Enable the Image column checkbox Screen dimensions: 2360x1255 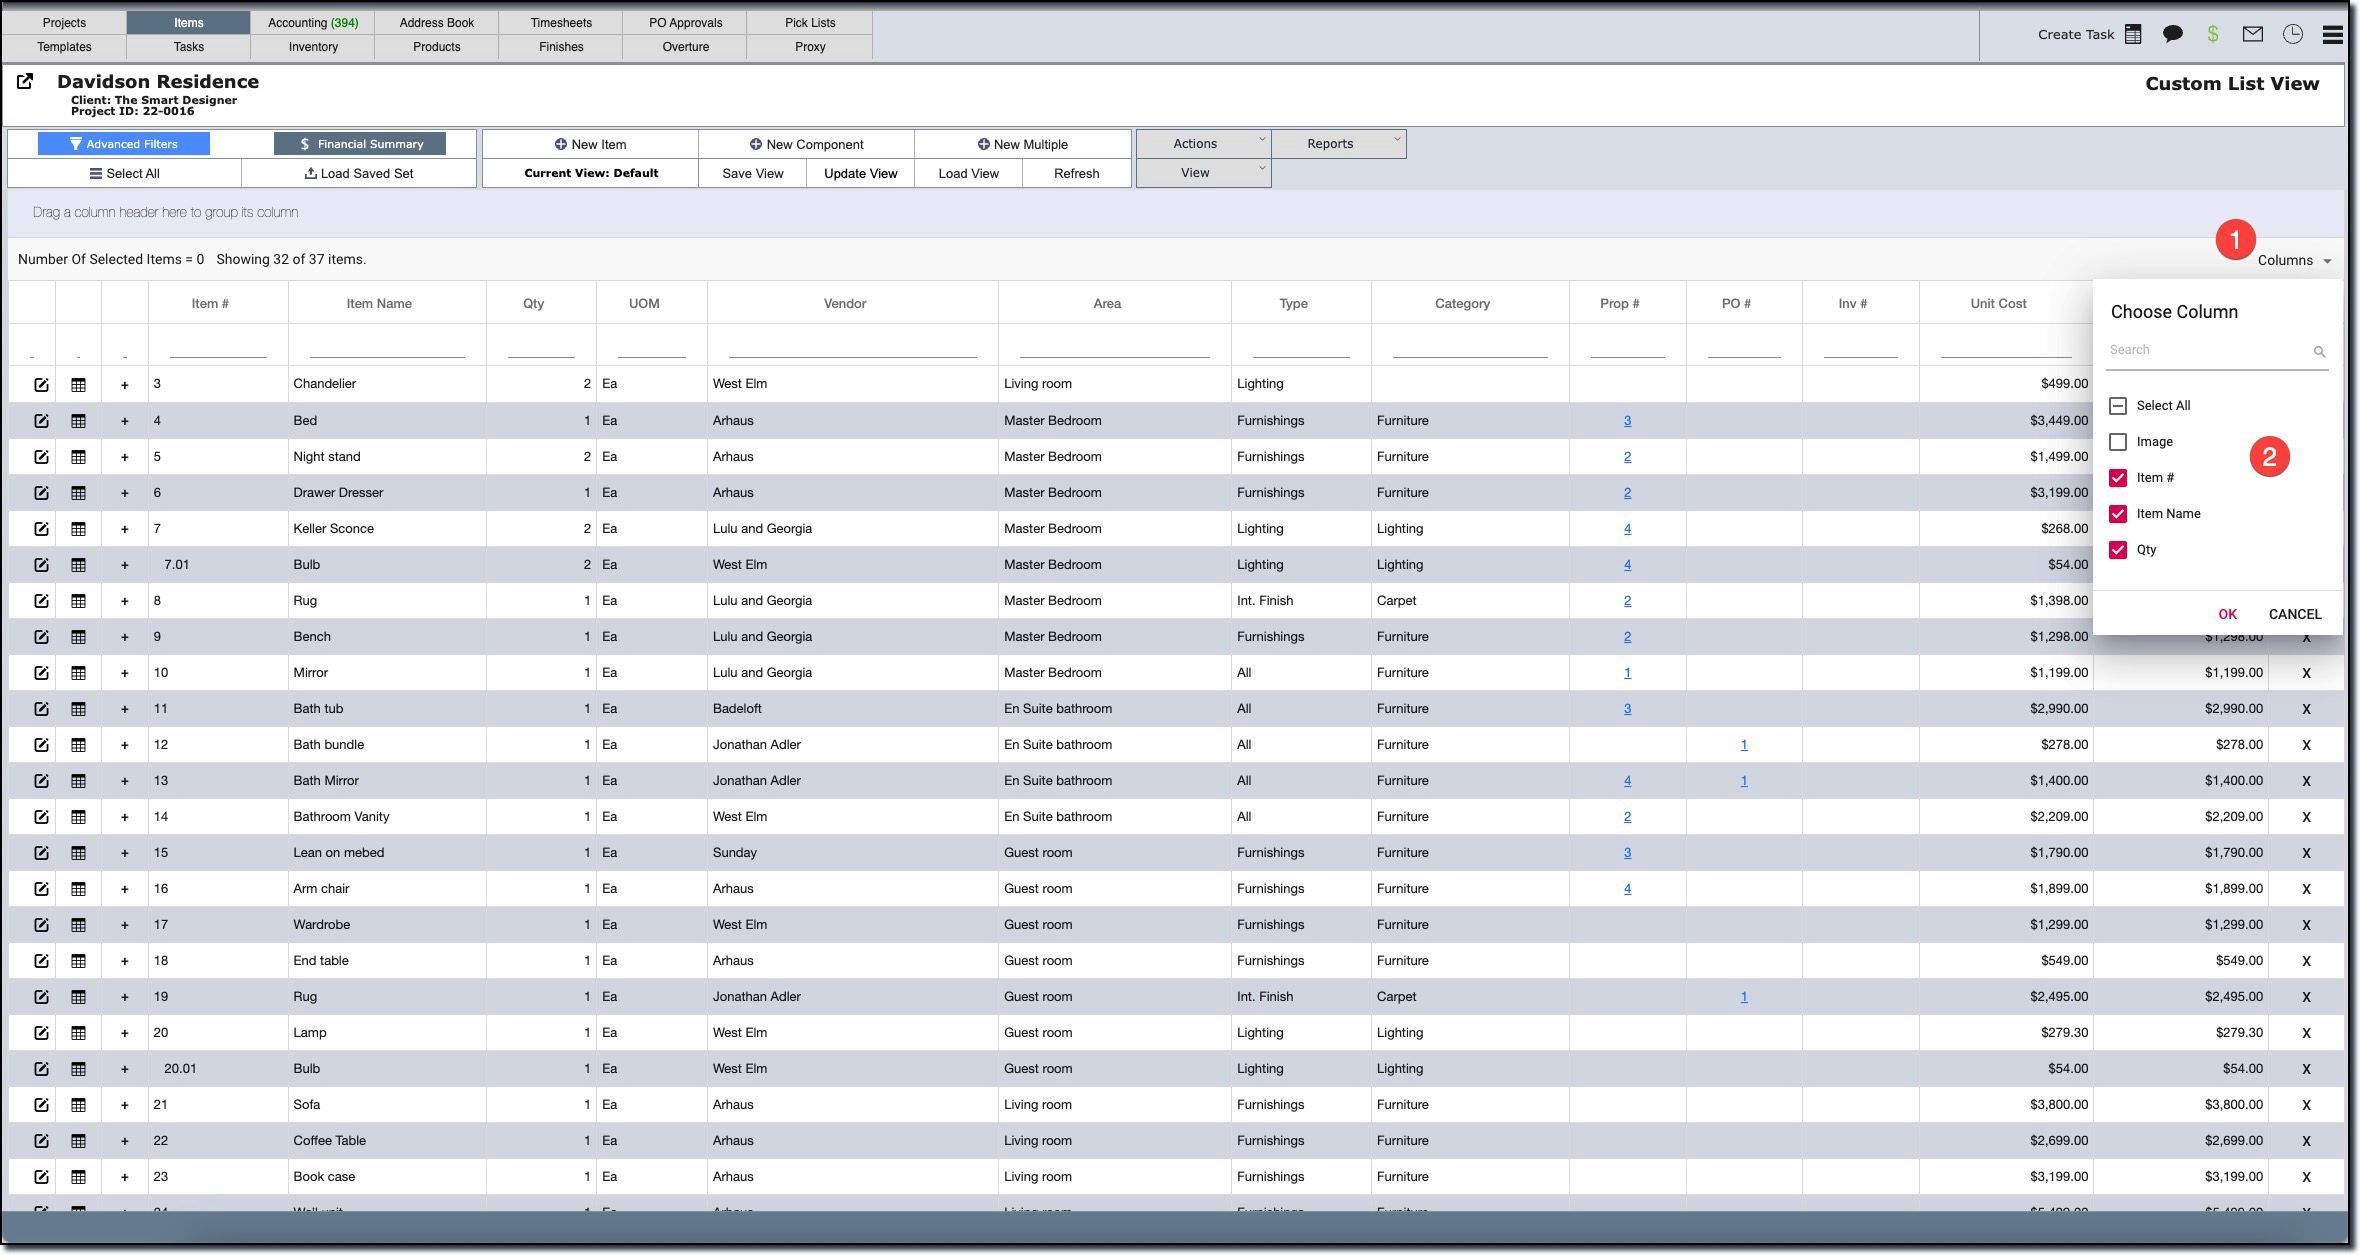point(2117,442)
